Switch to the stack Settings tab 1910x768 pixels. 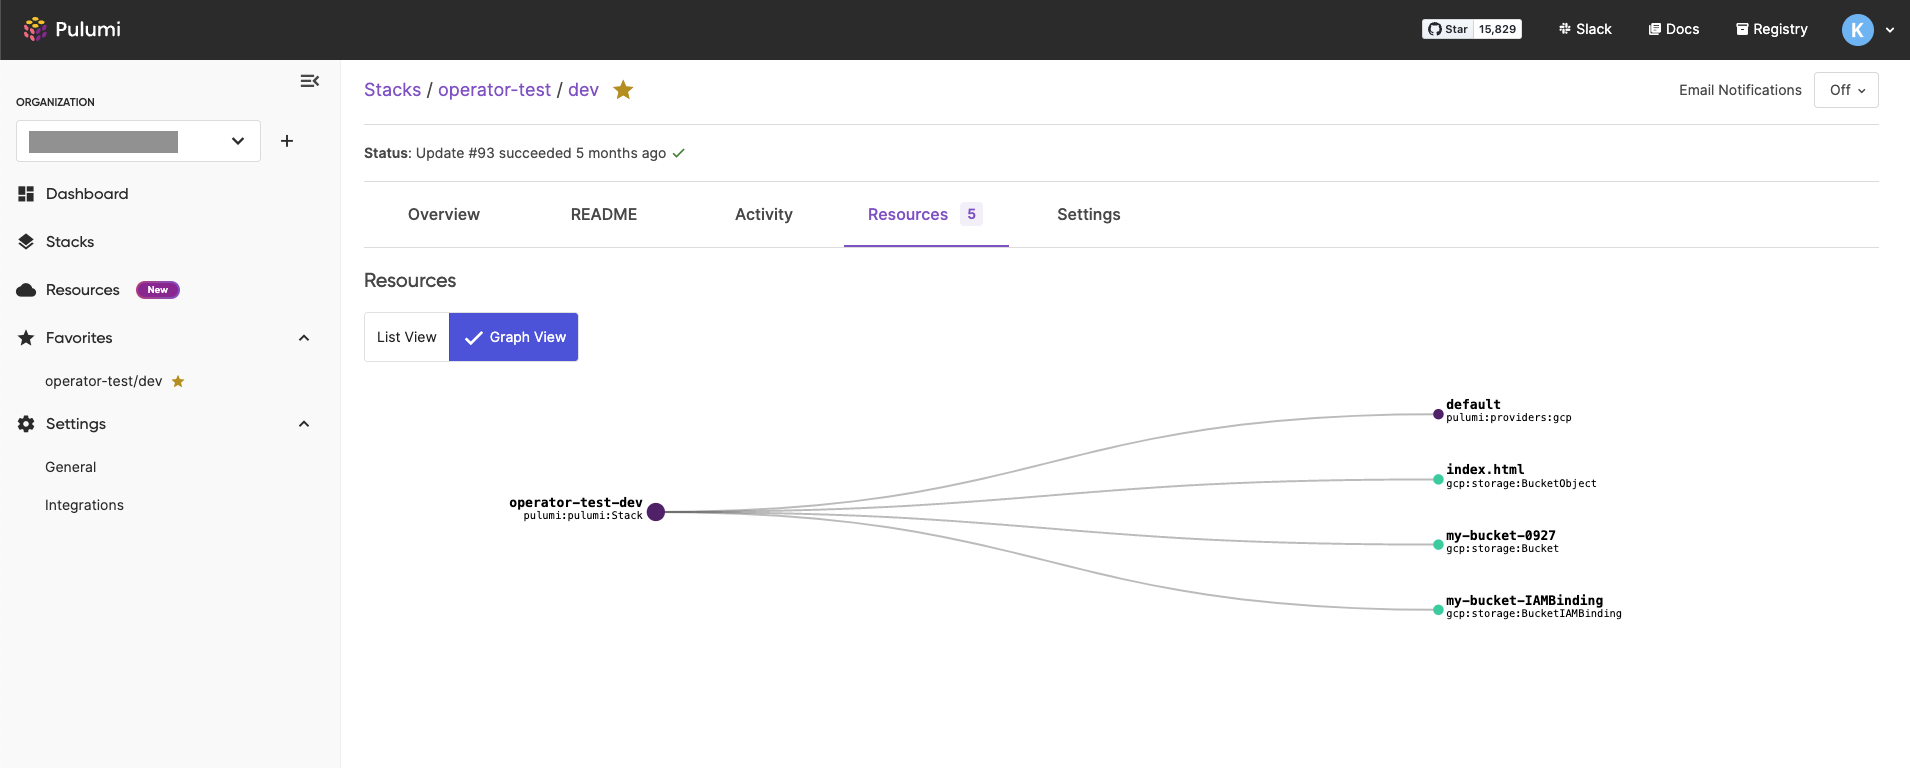[x=1089, y=214]
